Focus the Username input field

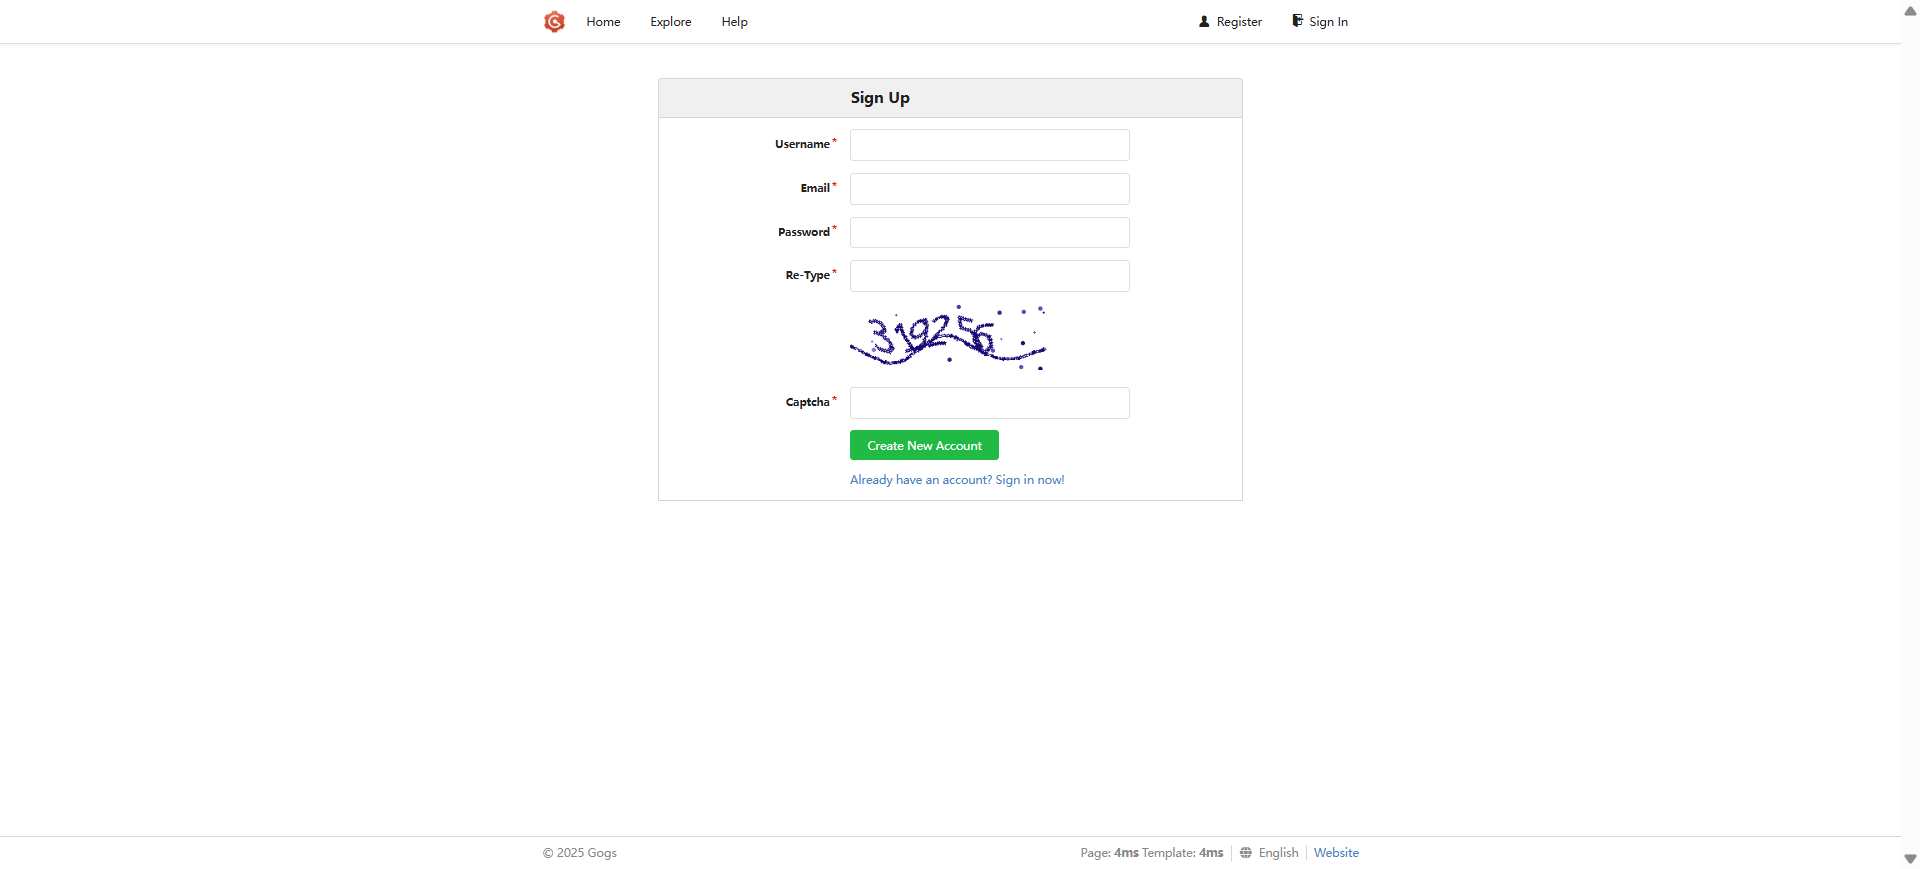click(x=990, y=145)
